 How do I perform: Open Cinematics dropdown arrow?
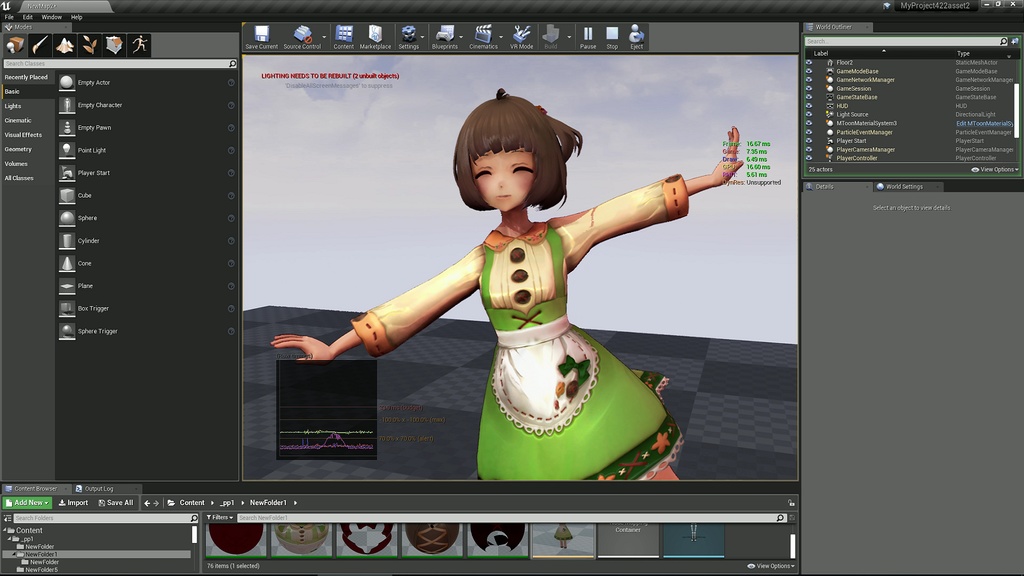502,37
